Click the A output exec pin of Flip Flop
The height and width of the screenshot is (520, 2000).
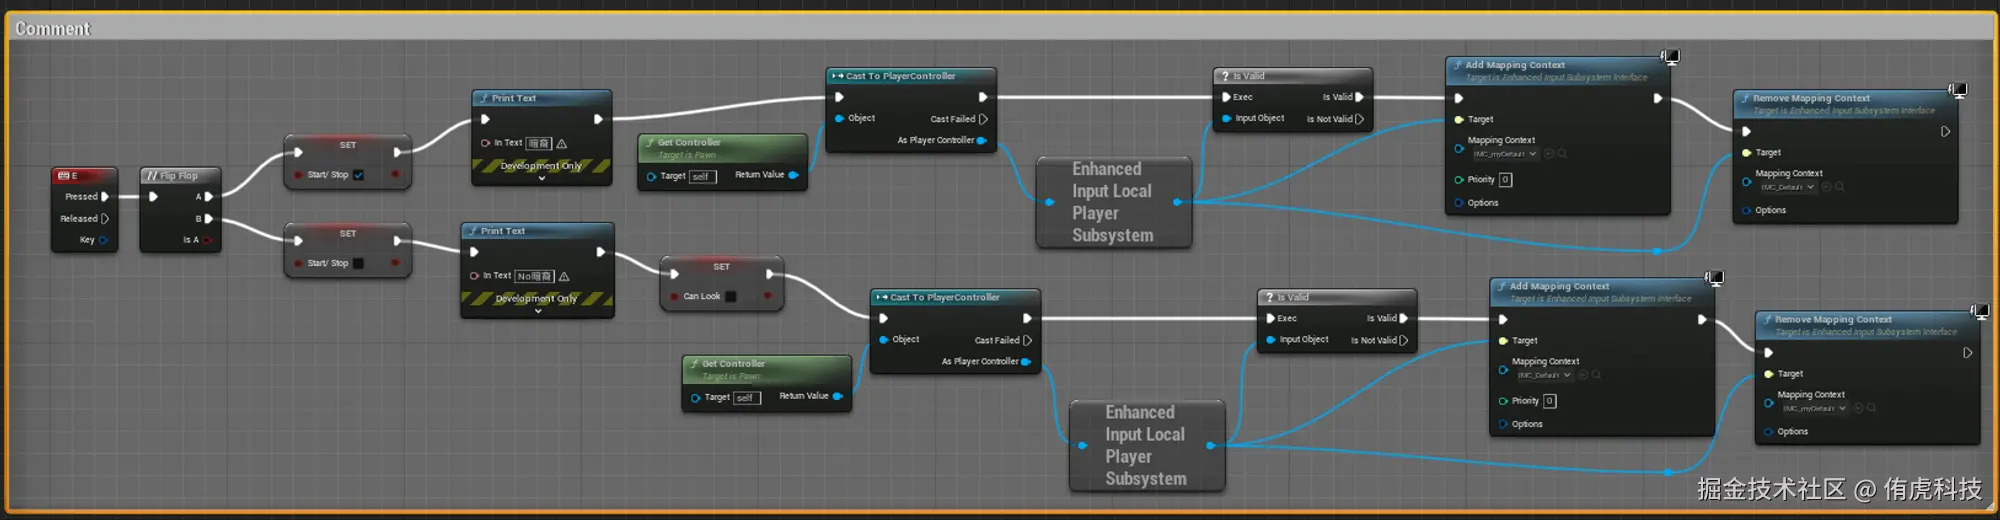[x=208, y=197]
